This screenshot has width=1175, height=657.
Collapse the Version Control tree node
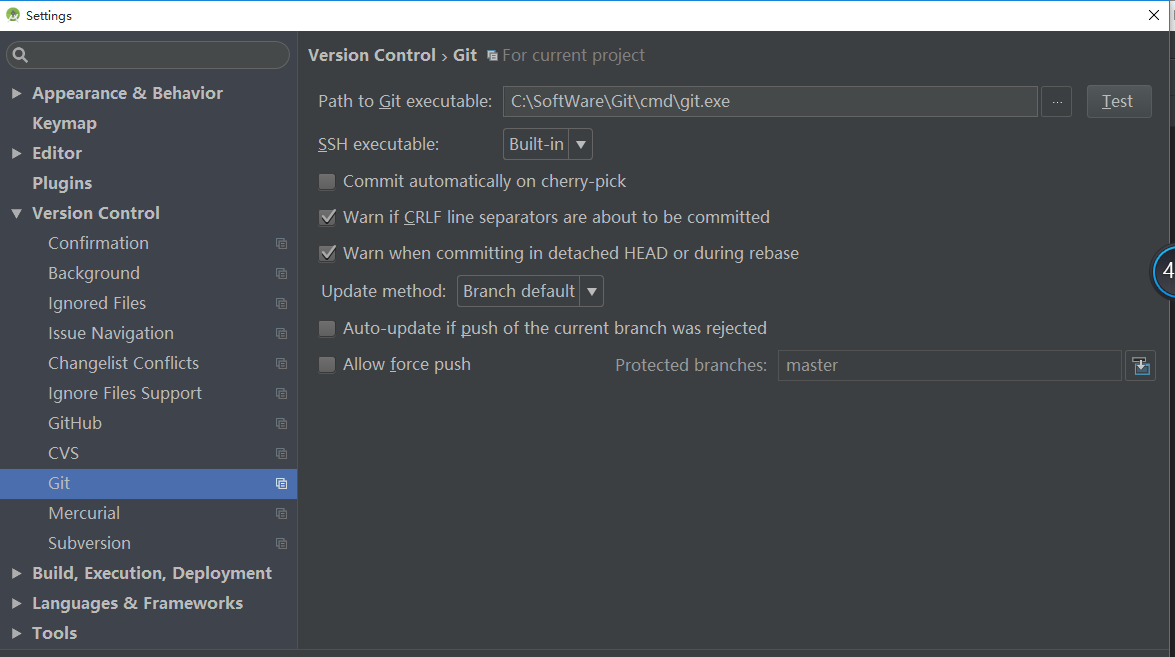[16, 213]
